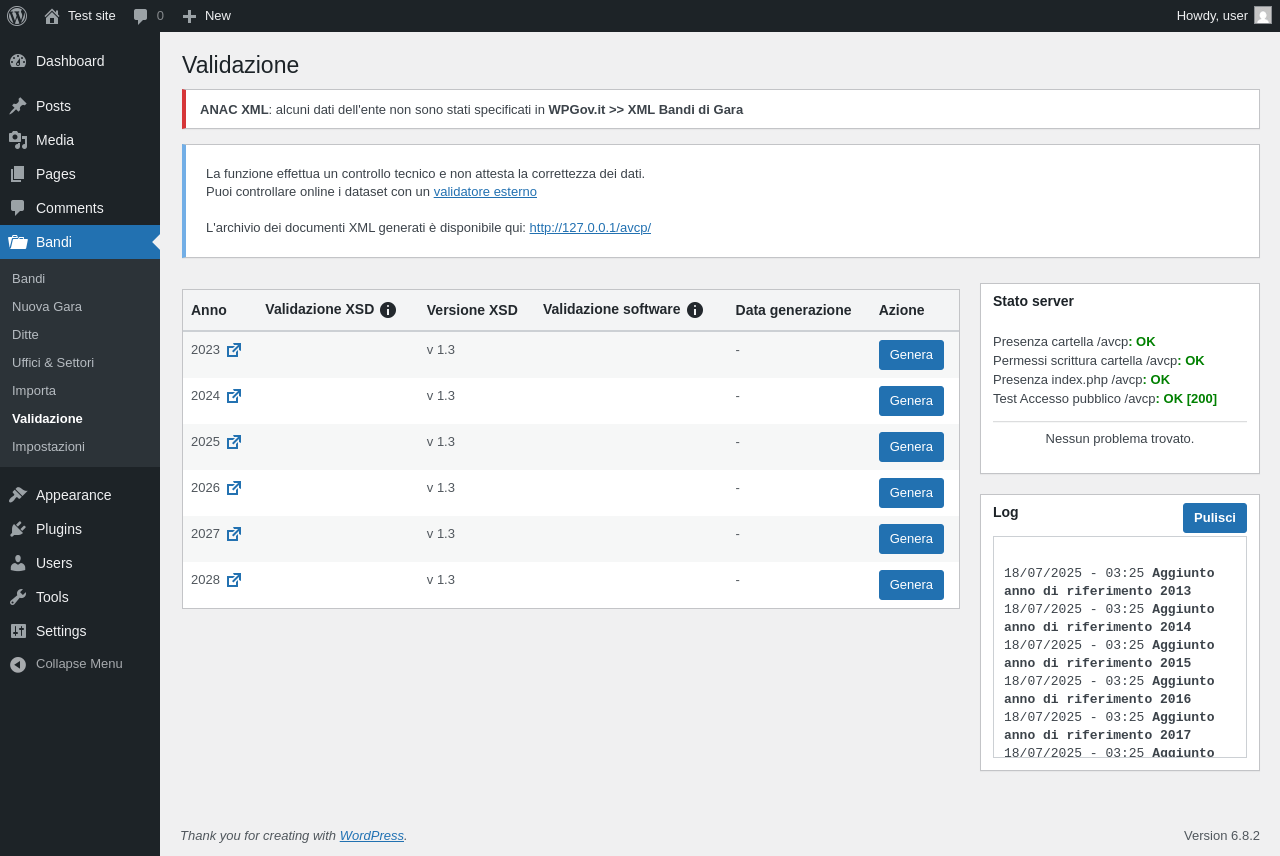The width and height of the screenshot is (1280, 856).
Task: Open Bandi submenu item
Action: tap(80, 279)
